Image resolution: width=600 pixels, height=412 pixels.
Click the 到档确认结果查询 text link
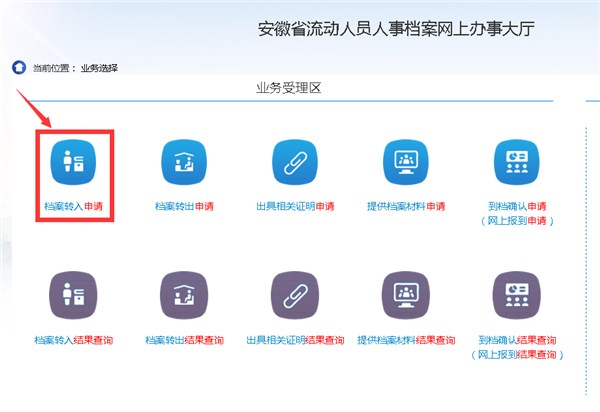pos(517,340)
